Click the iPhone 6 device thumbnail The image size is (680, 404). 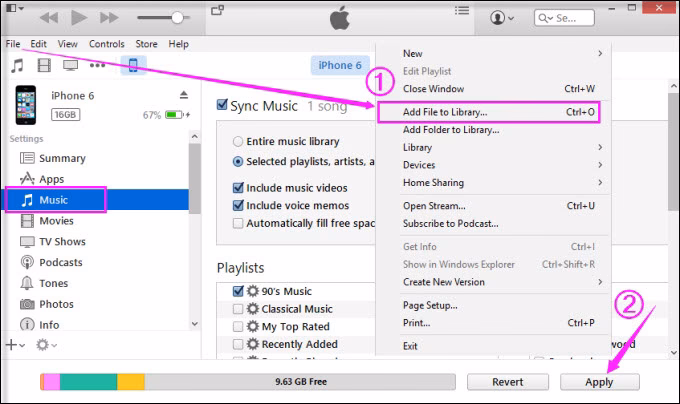26,105
